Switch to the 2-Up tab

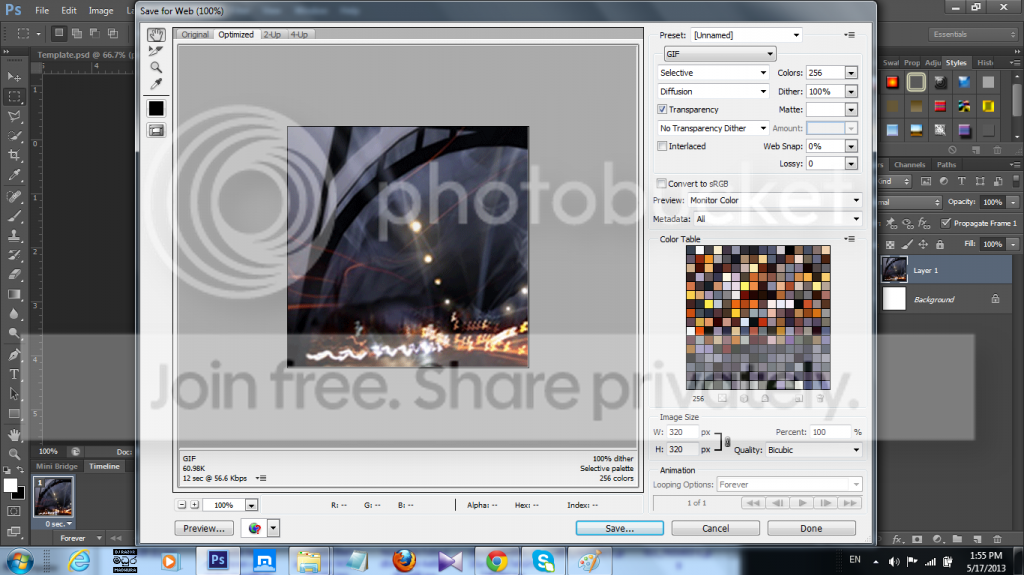pos(272,35)
